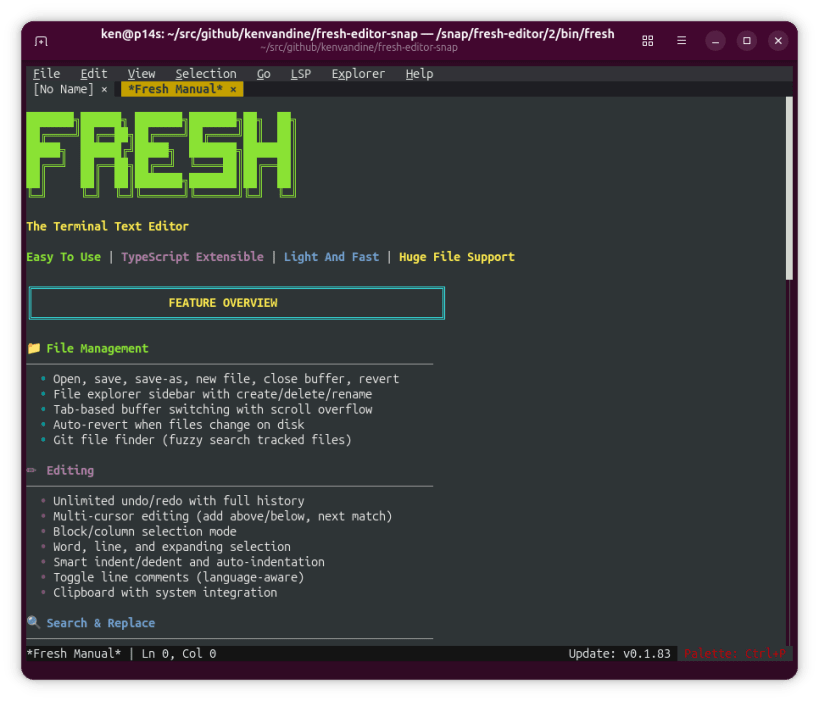819x701 pixels.
Task: Click "Auto-revert when files change on disk"
Action: (179, 425)
